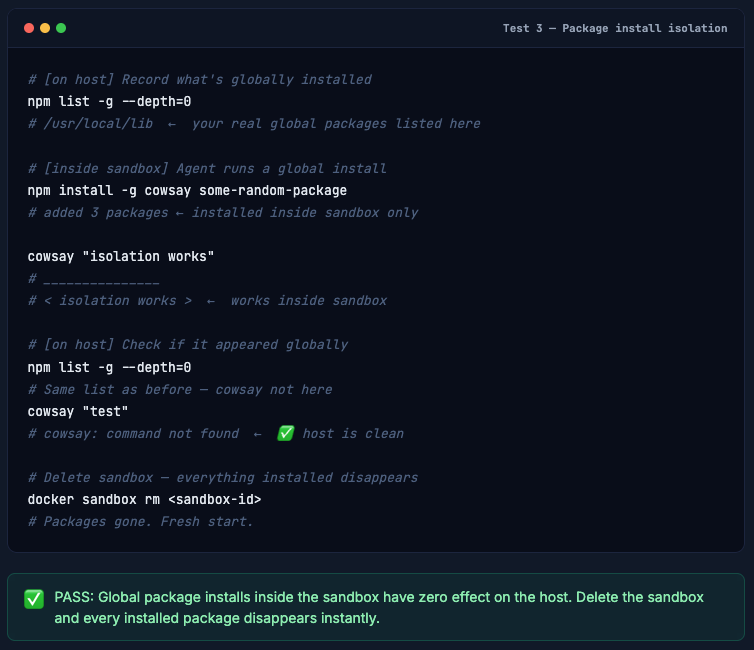Image resolution: width=754 pixels, height=650 pixels.
Task: Click the comment line starting '# /usr/local/lib'
Action: point(254,124)
